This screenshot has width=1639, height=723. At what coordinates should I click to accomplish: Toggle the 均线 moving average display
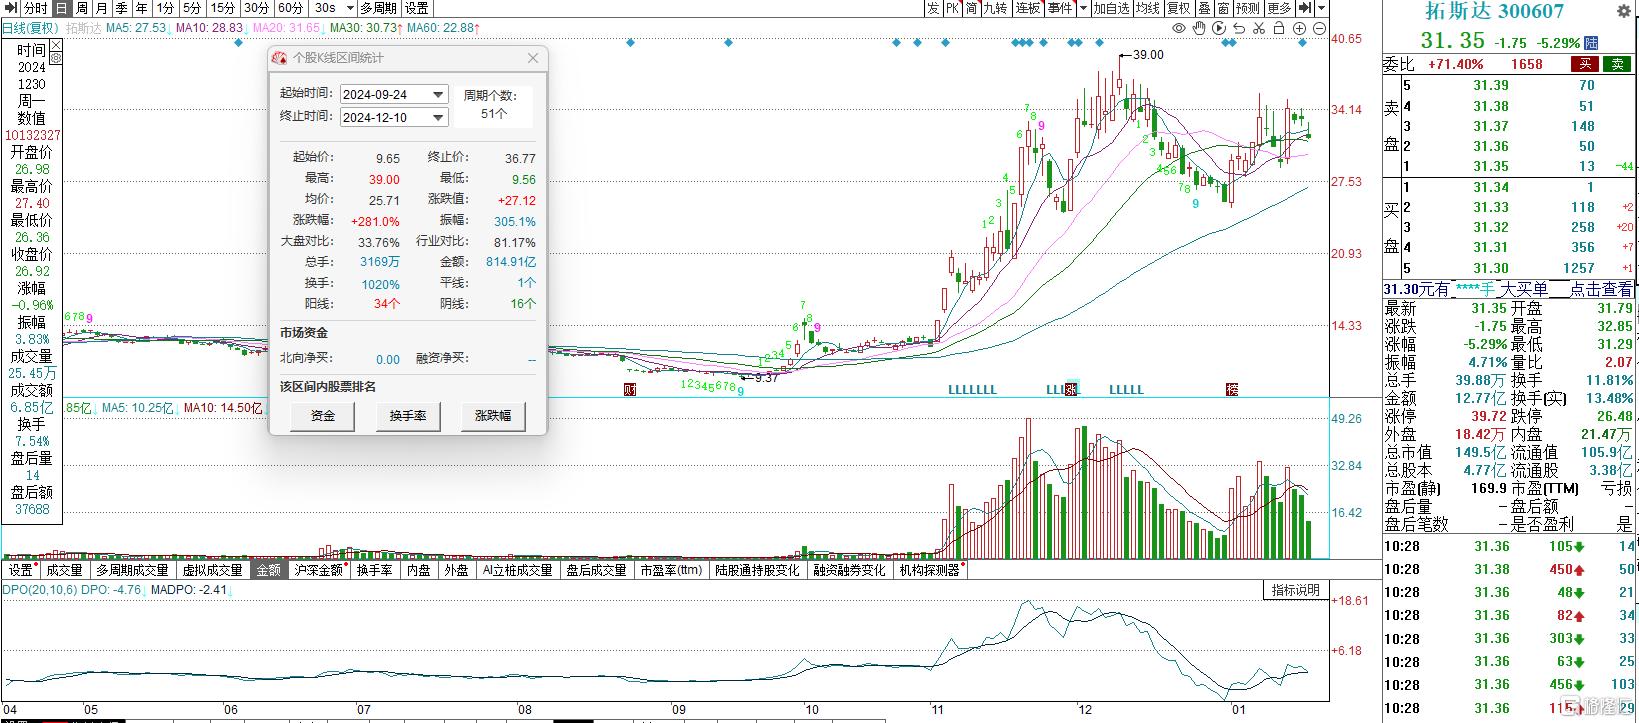(x=1146, y=8)
